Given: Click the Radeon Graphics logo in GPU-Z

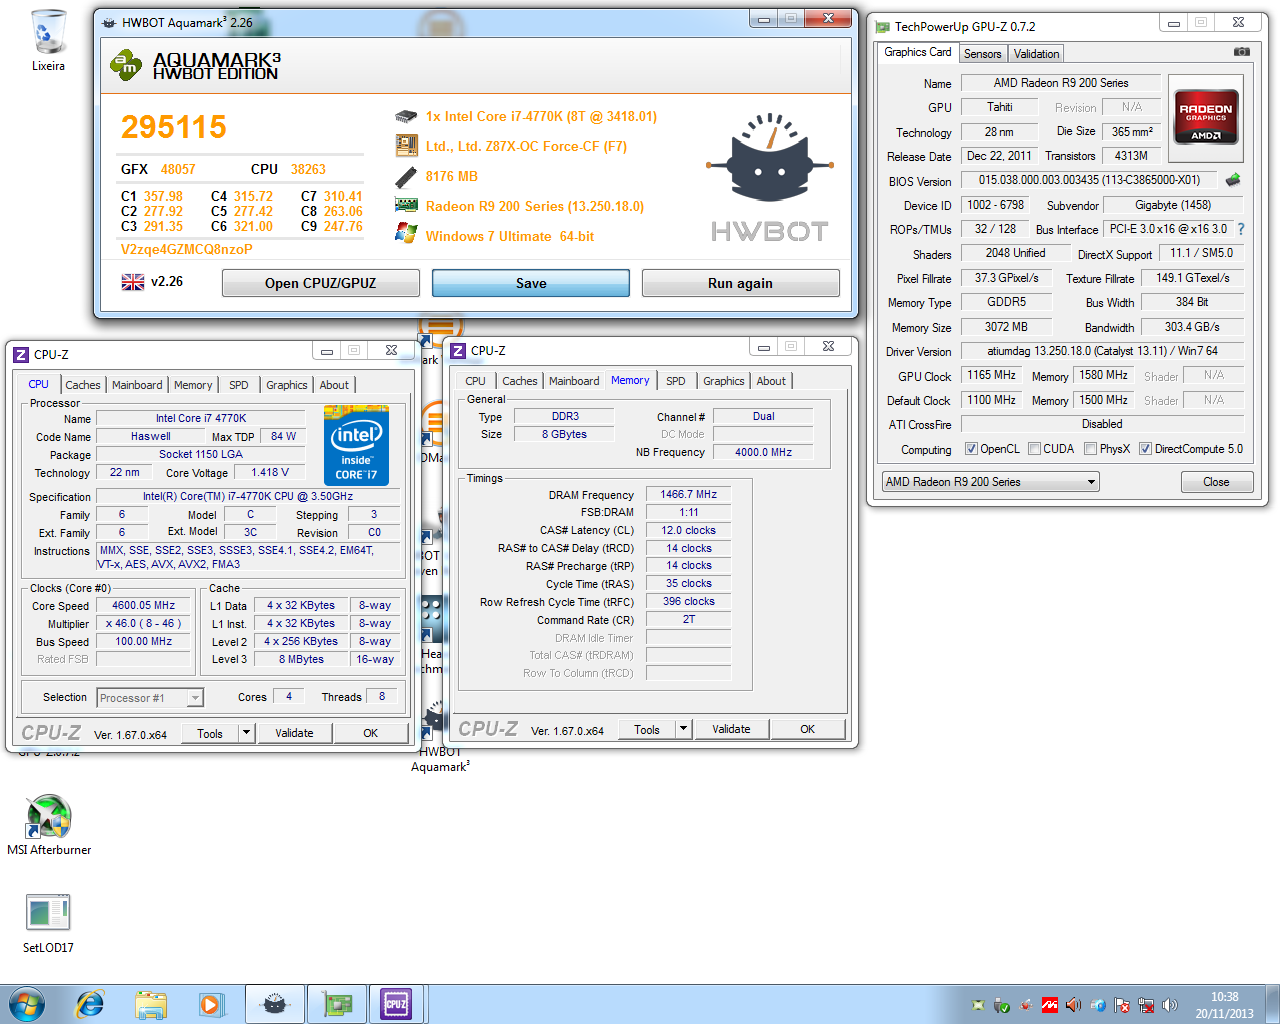Looking at the screenshot, I should click(x=1205, y=118).
